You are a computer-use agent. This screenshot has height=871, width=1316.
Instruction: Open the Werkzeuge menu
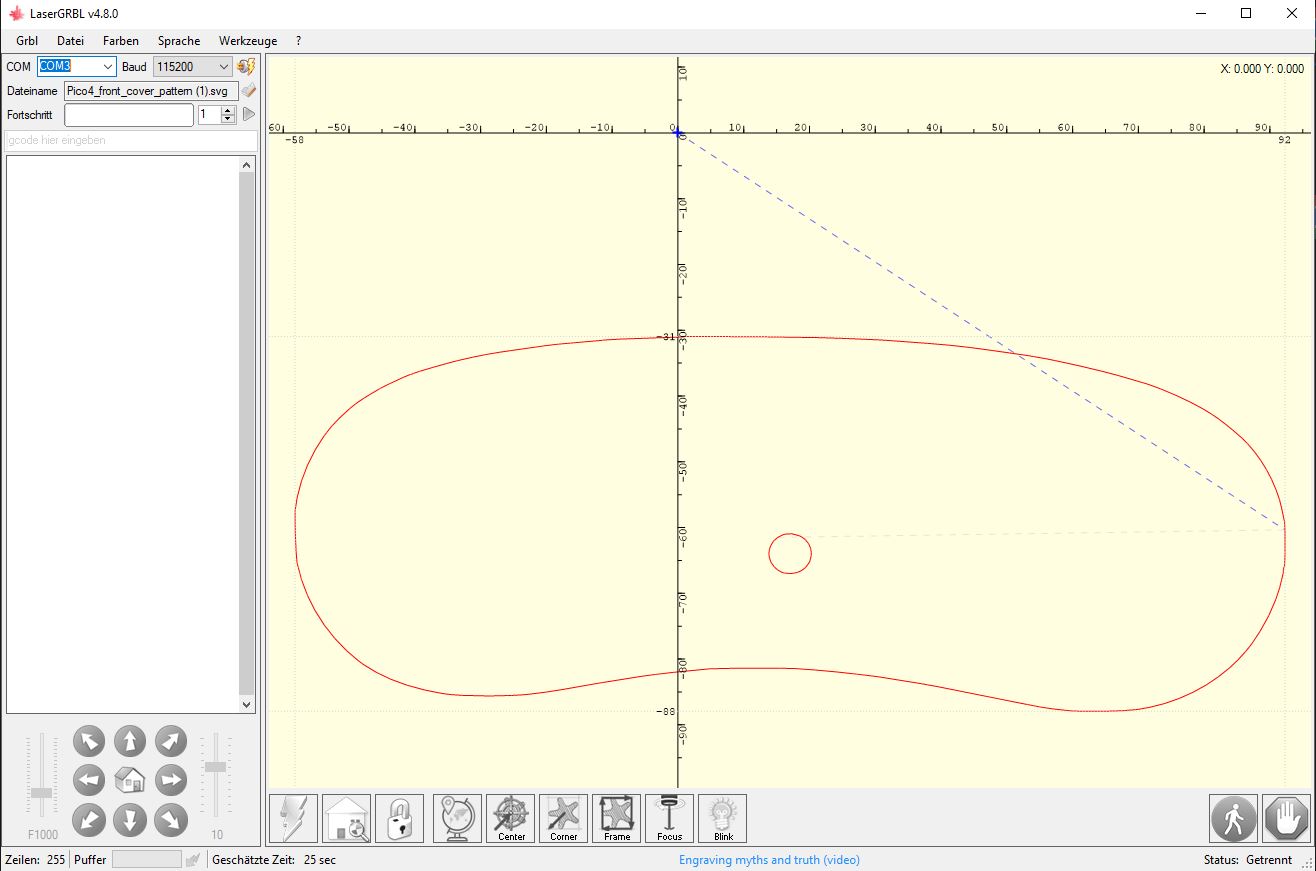click(247, 41)
